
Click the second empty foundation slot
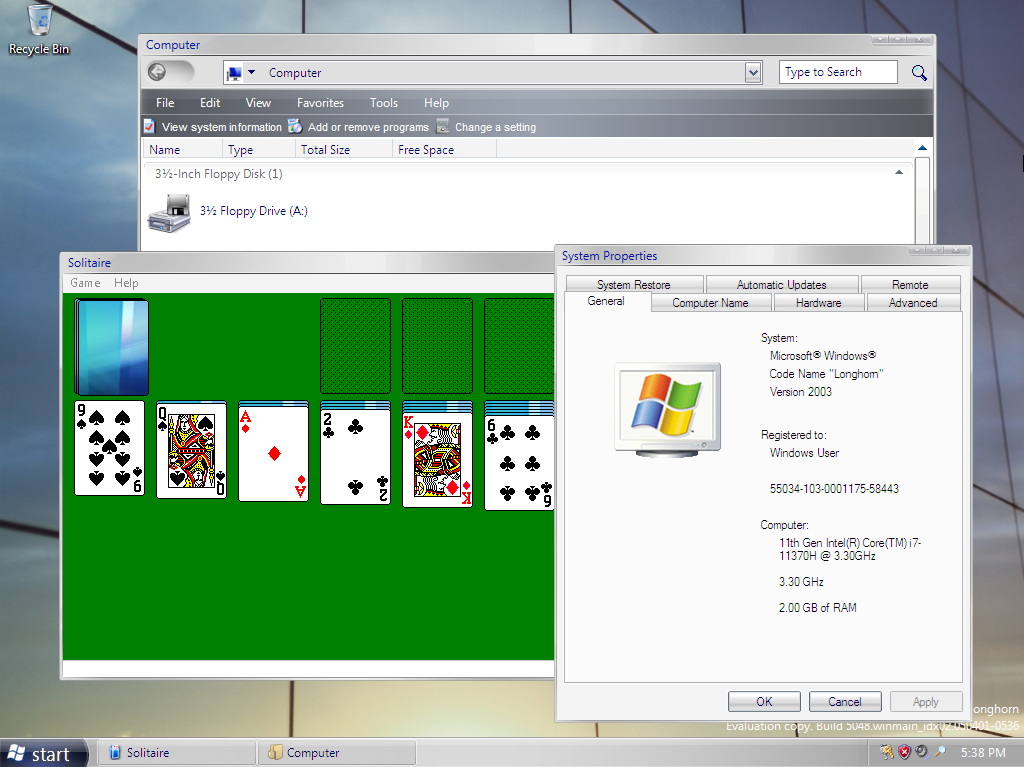pyautogui.click(x=438, y=346)
